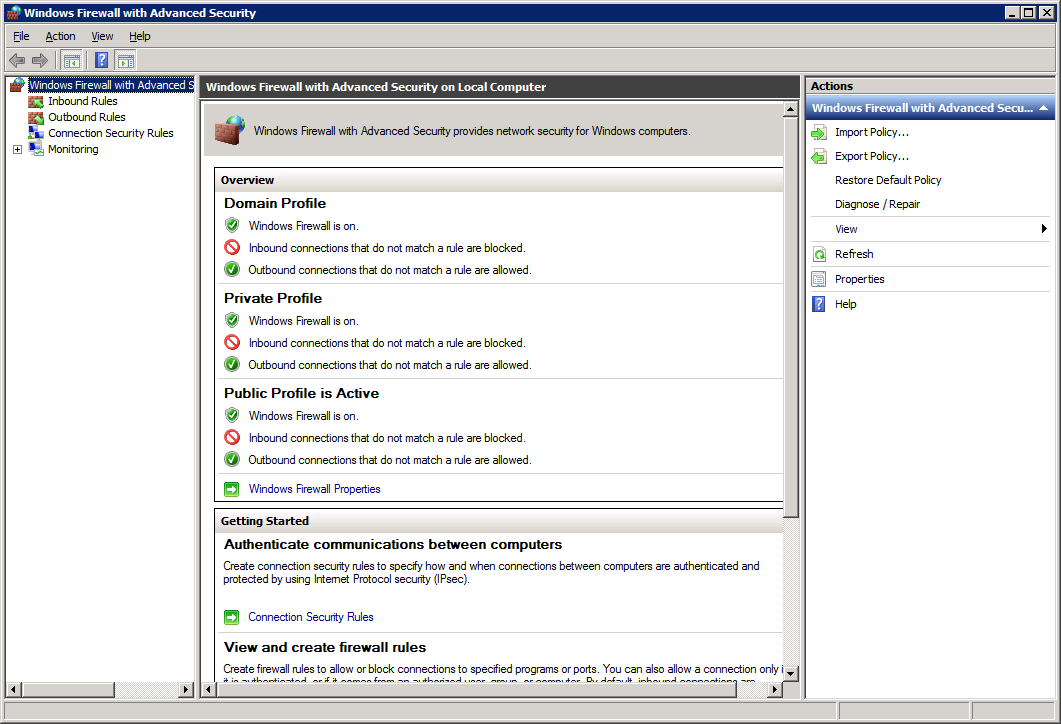This screenshot has height=724, width=1061.
Task: Maximize the firewall console window
Action: [x=1029, y=13]
